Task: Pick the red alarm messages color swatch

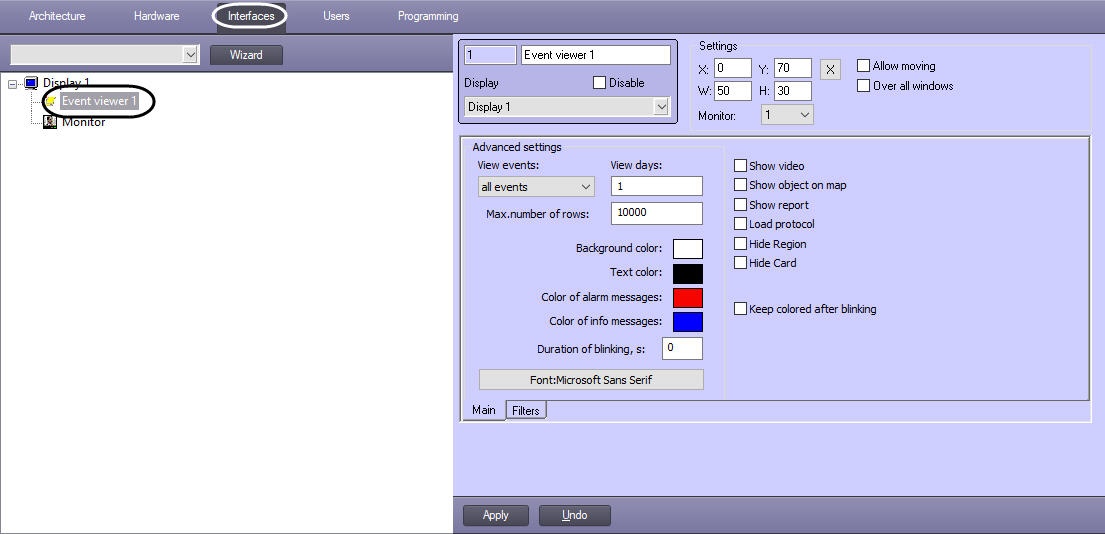Action: pos(687,298)
